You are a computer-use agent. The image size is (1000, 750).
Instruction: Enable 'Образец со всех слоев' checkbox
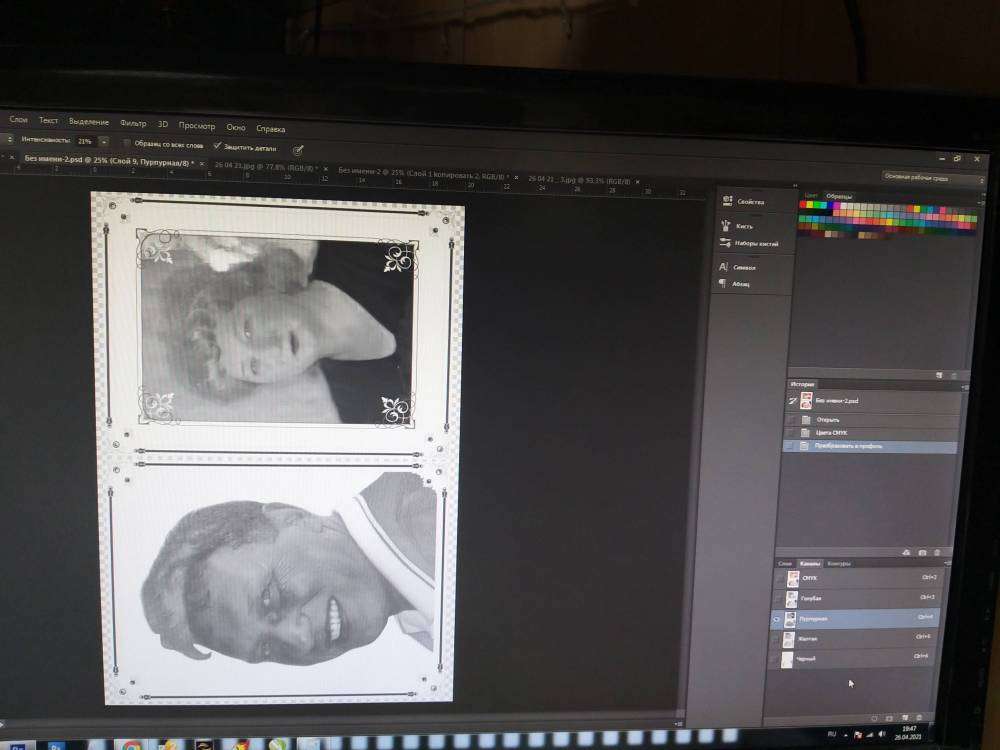click(127, 143)
